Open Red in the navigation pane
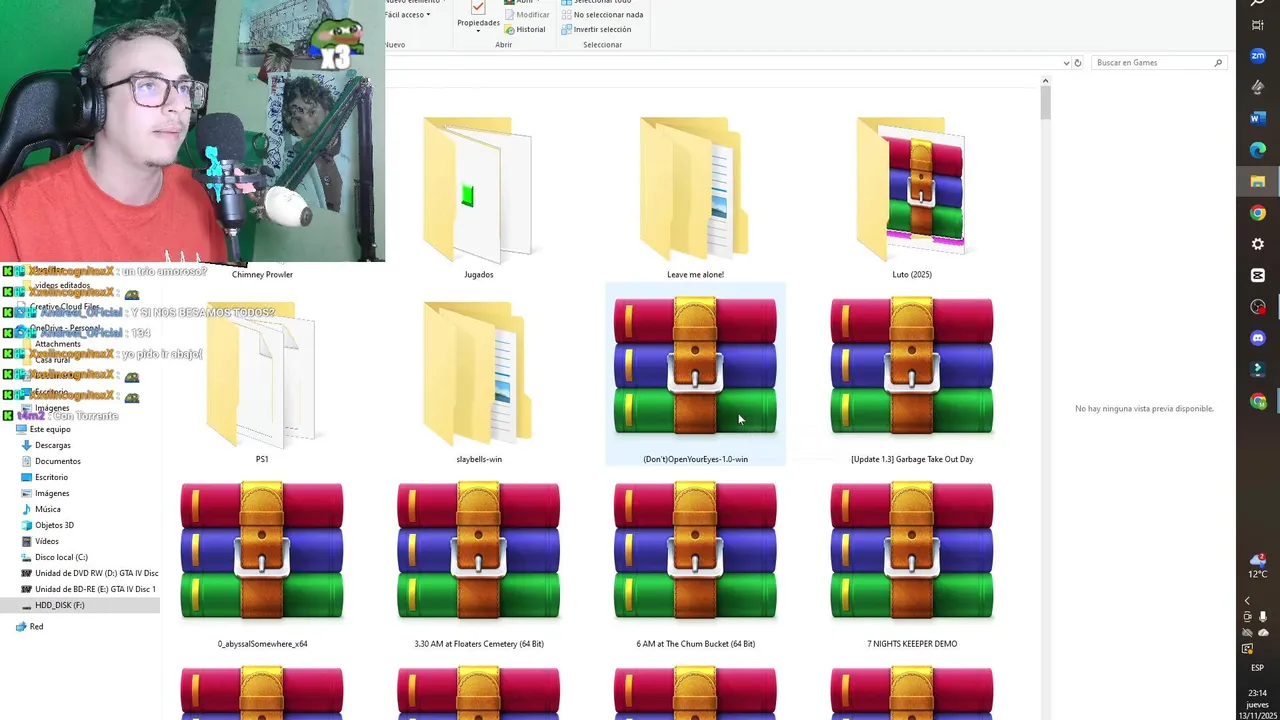This screenshot has height=720, width=1280. point(36,626)
